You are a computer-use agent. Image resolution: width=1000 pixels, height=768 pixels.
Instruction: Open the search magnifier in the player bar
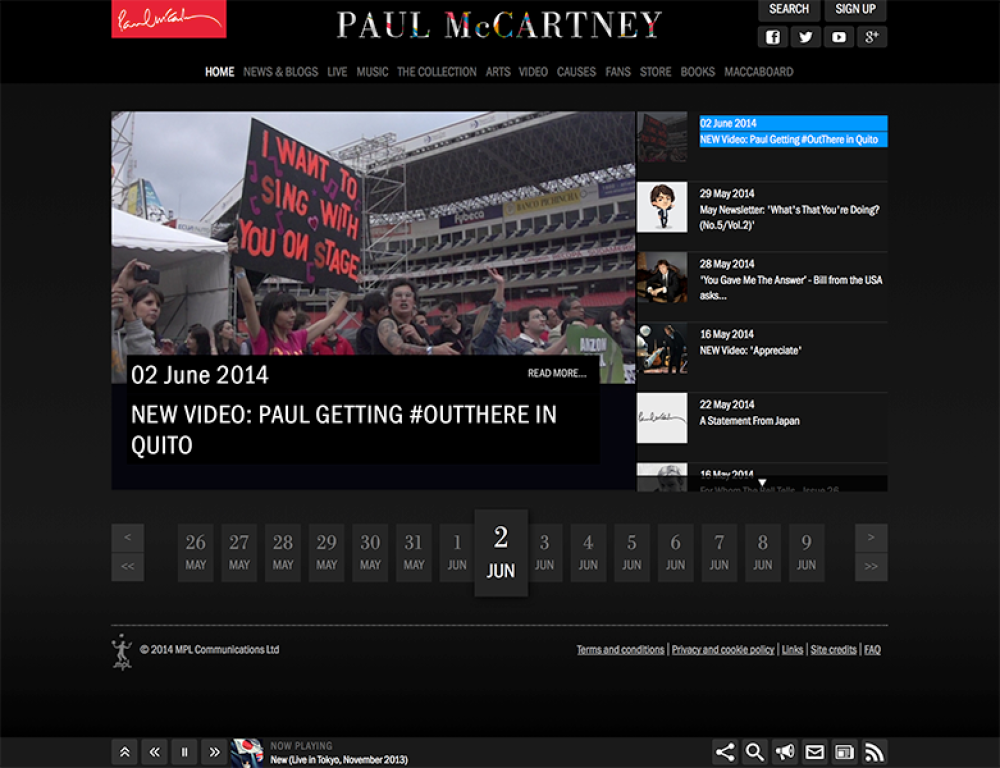[x=754, y=751]
